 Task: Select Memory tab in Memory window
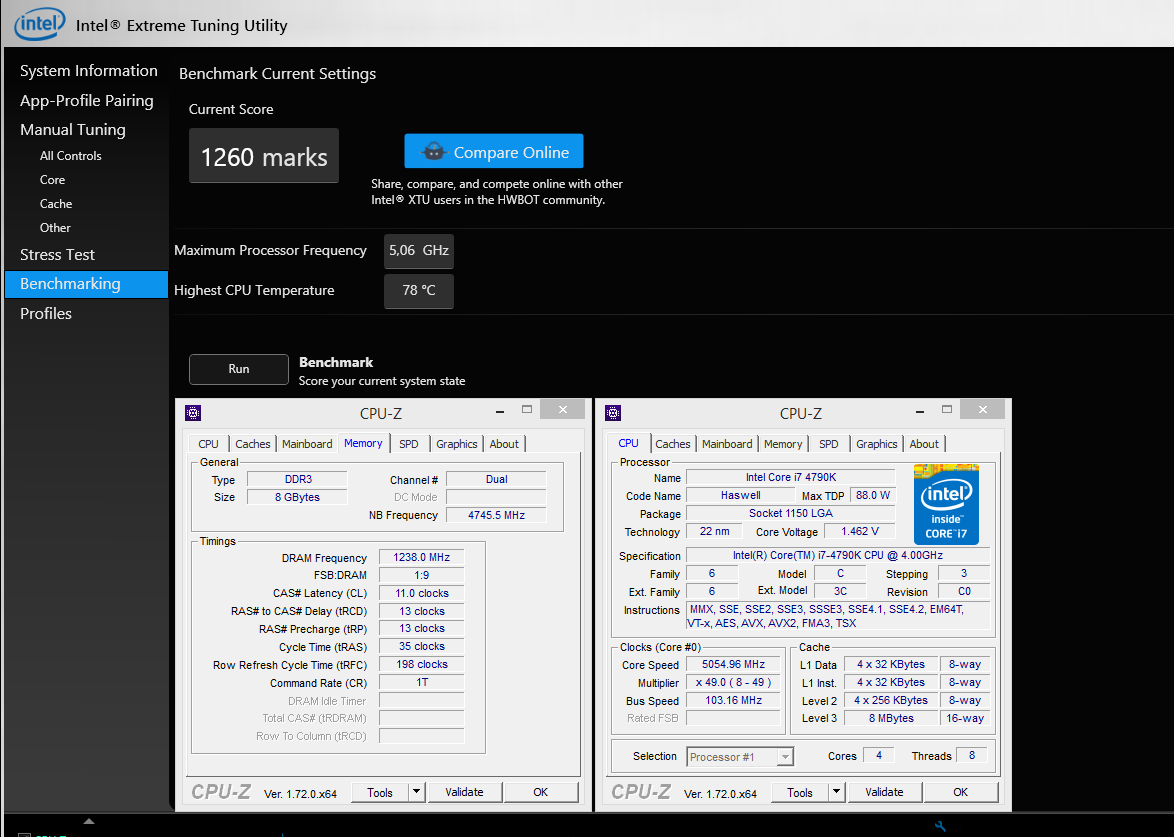coord(363,443)
